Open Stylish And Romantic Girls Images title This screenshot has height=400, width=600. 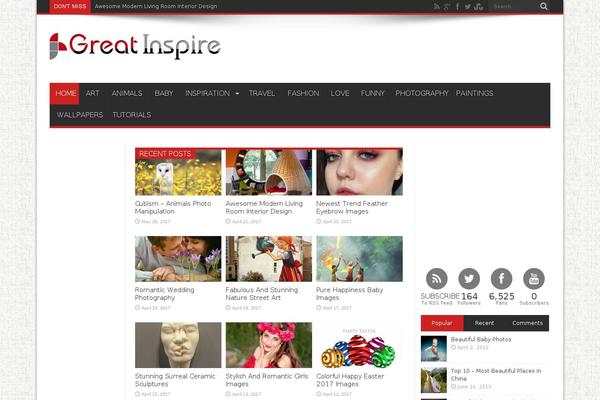[267, 380]
